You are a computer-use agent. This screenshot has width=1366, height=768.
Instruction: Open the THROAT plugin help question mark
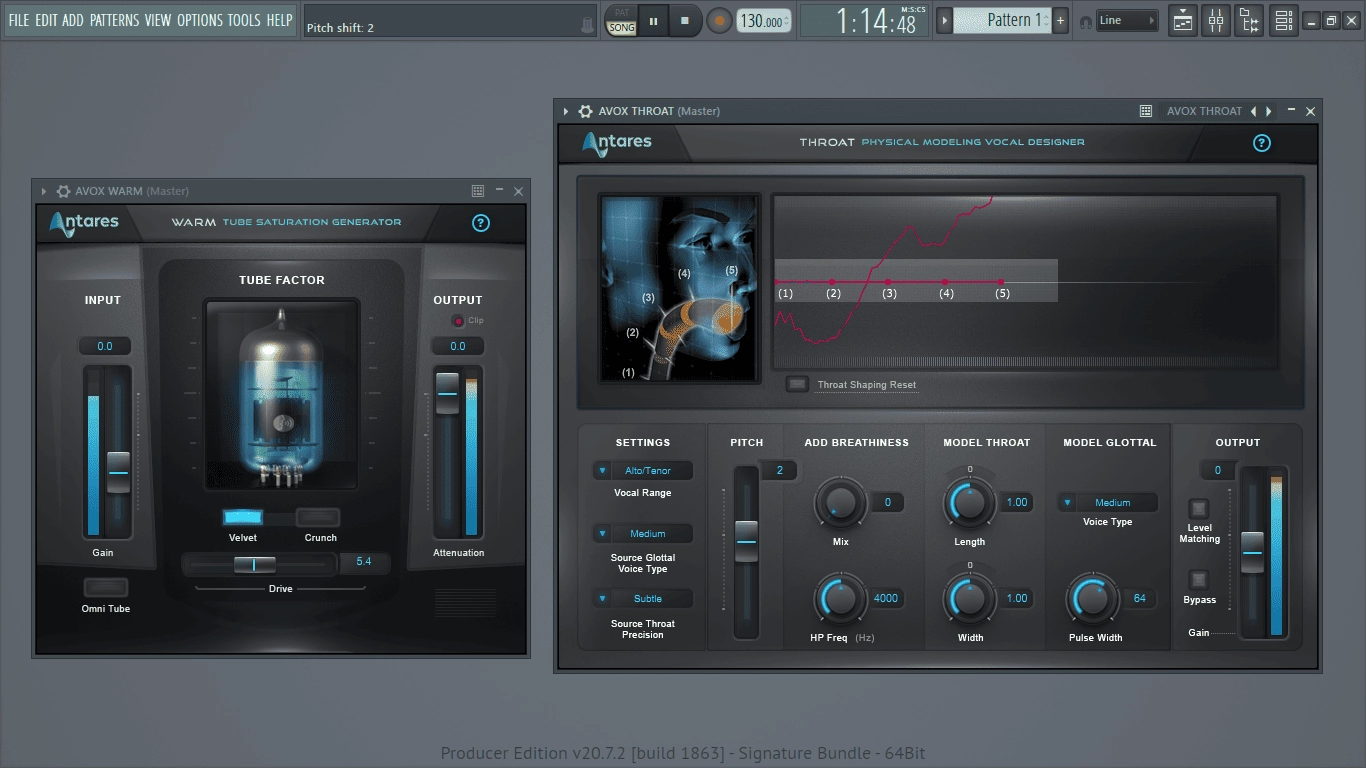point(1262,143)
